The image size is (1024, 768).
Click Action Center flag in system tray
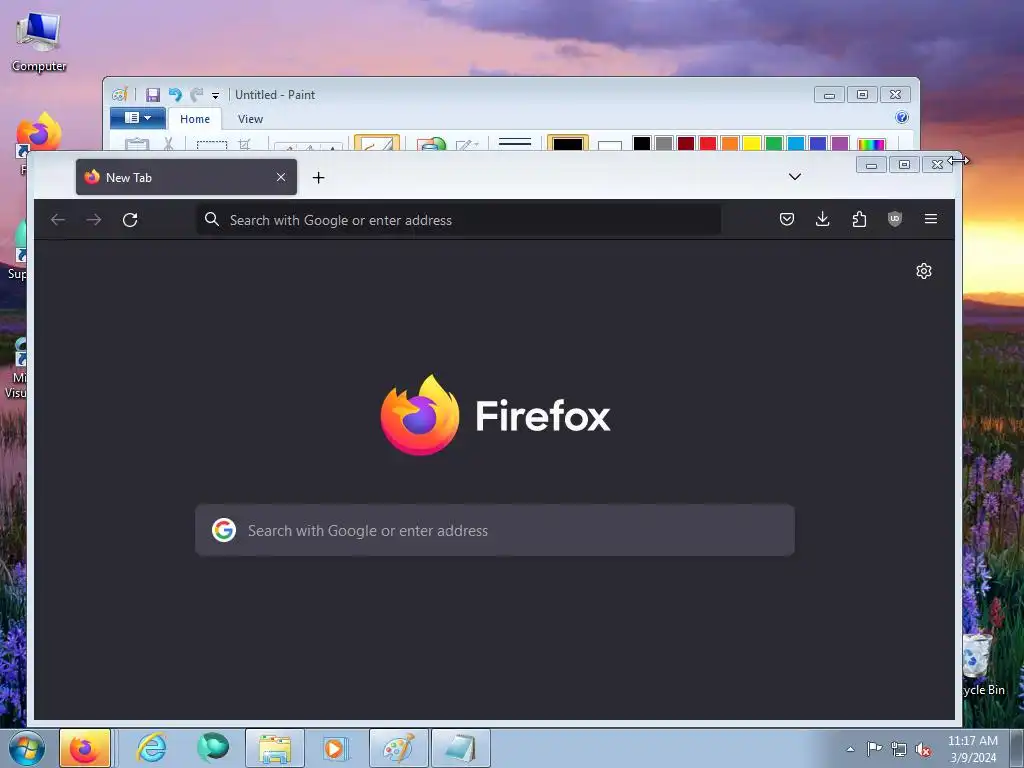[x=874, y=749]
